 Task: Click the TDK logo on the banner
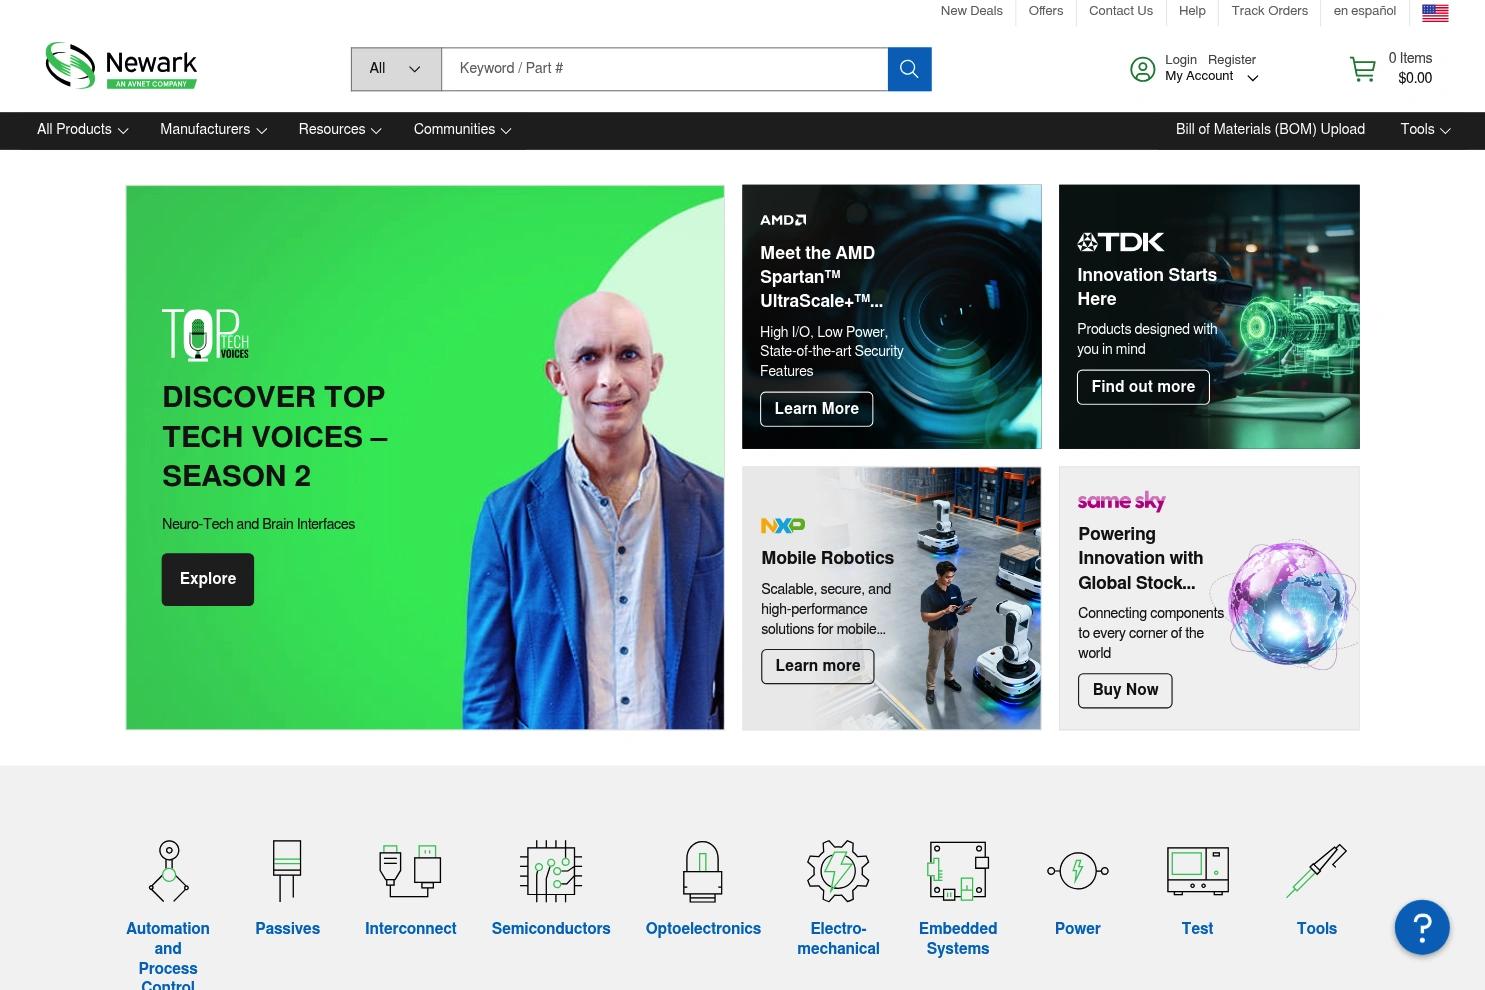(x=1121, y=242)
